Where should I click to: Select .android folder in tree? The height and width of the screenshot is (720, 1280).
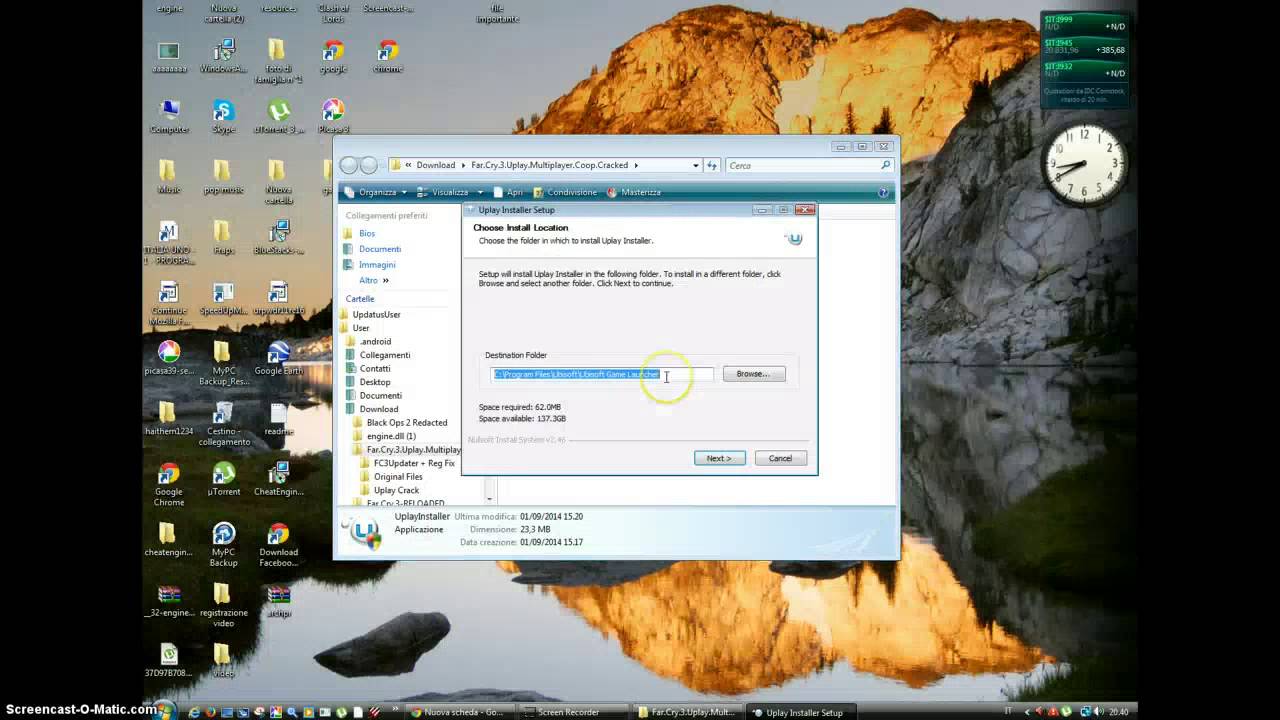pos(375,341)
